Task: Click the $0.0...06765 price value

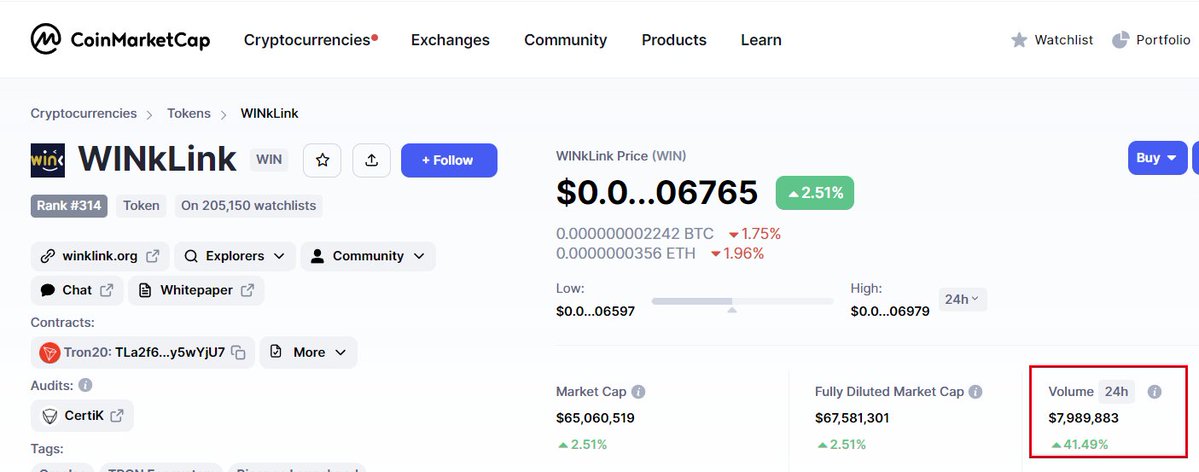Action: pyautogui.click(x=657, y=193)
